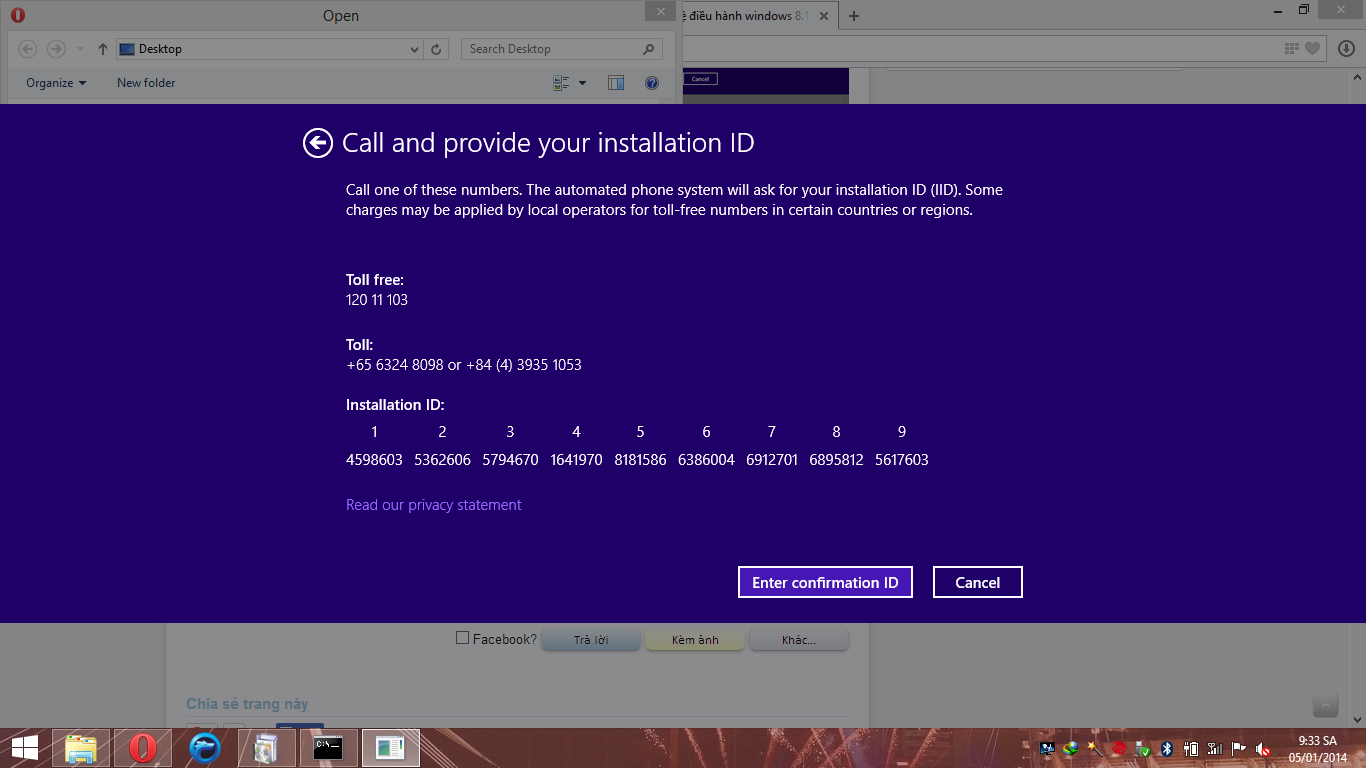
Task: Click the Trả lời button
Action: click(591, 640)
